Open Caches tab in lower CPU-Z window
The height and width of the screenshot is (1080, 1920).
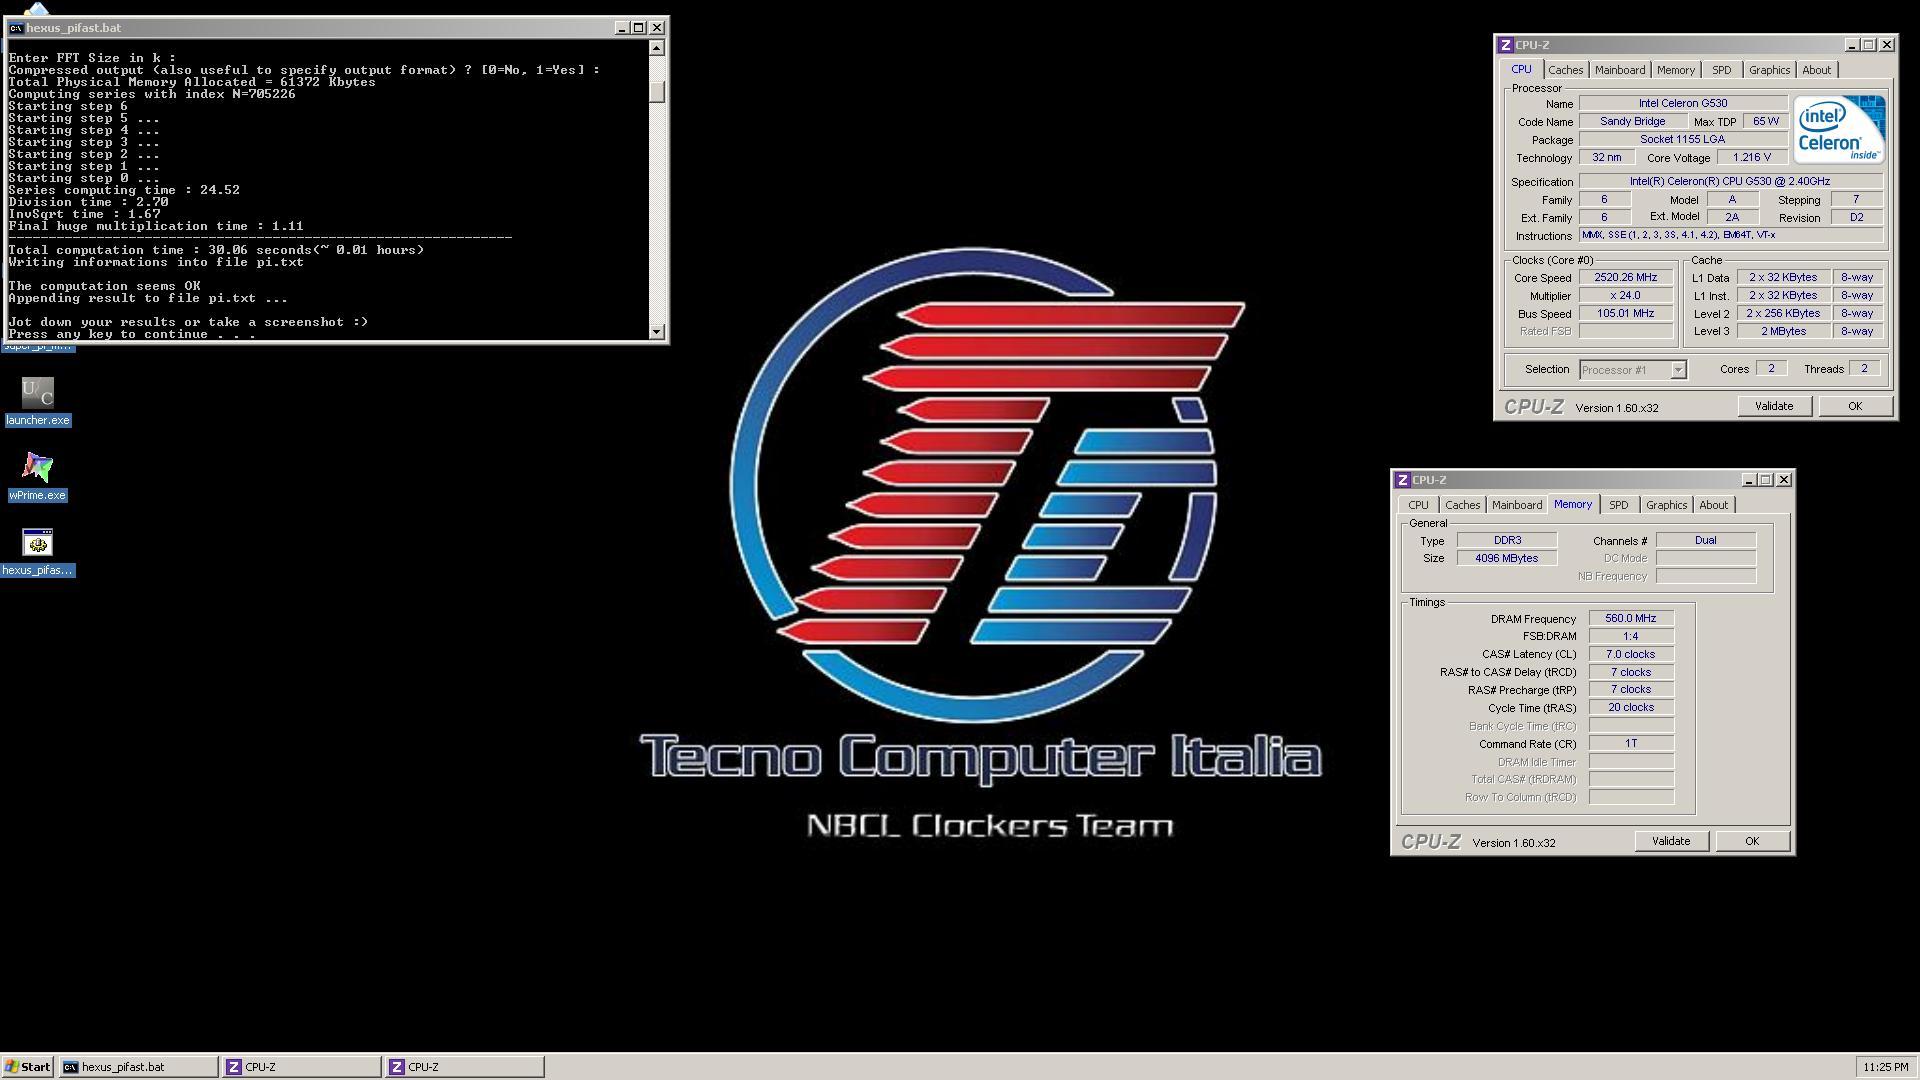coord(1462,505)
